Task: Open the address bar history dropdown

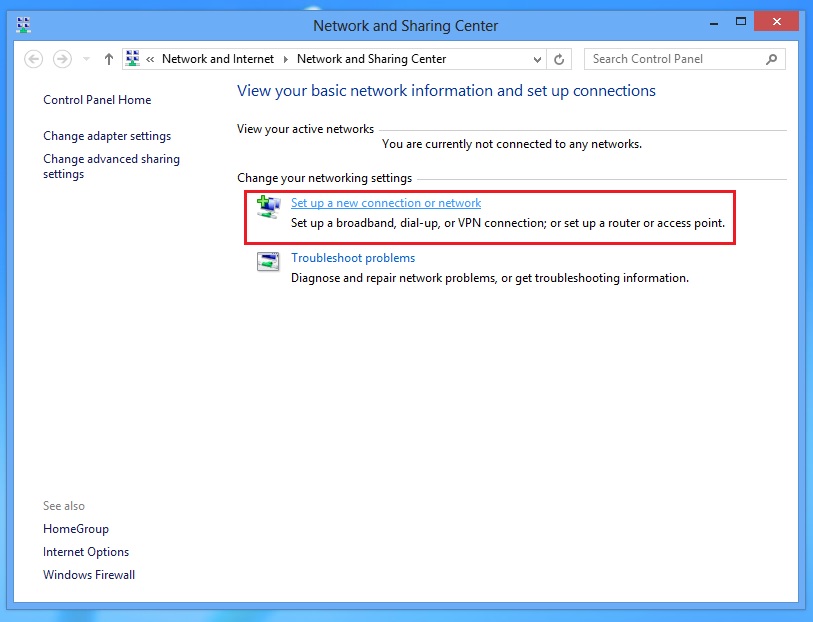Action: click(537, 60)
